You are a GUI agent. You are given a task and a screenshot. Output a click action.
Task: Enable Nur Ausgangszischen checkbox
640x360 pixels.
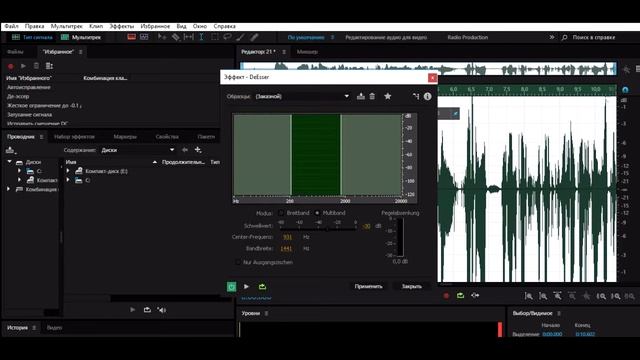[238, 262]
